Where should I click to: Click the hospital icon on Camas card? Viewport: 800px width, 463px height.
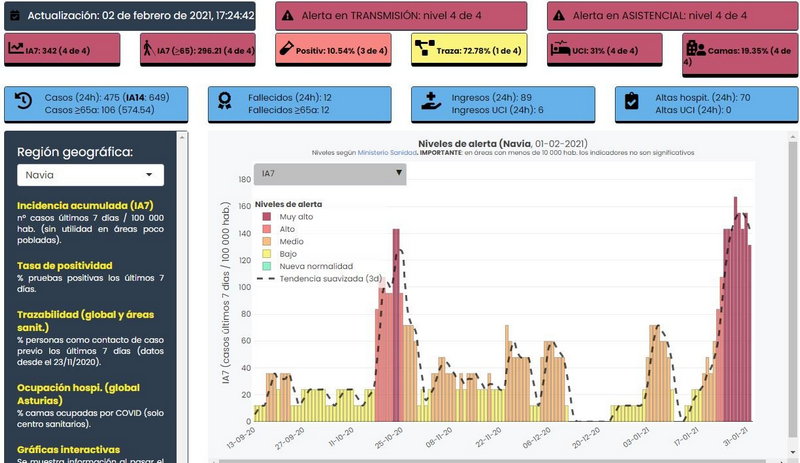pos(697,48)
